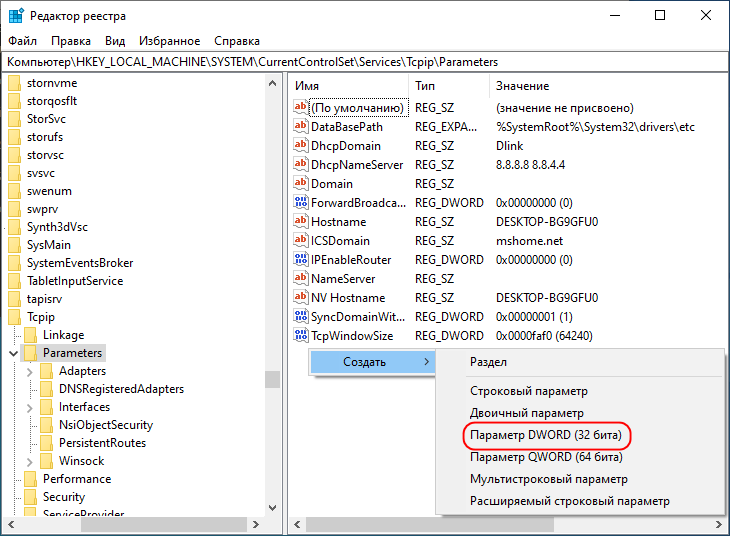This screenshot has width=730, height=536.
Task: Click the string icon beside NV Hostname
Action: click(300, 297)
